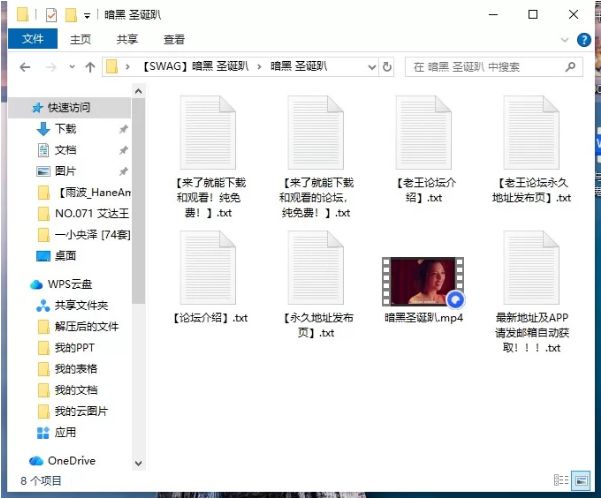Viewport: 601px width, 499px height.
Task: Open 【雨波_HaneAme folder in sidebar
Action: pos(84,192)
